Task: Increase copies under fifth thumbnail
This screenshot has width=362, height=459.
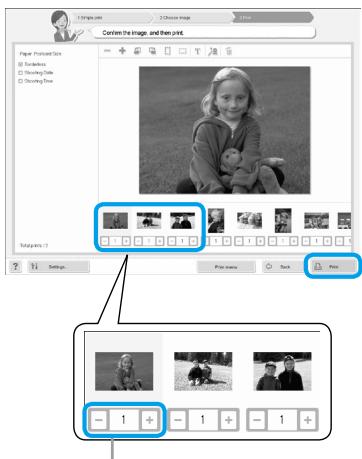Action: [x=260, y=241]
